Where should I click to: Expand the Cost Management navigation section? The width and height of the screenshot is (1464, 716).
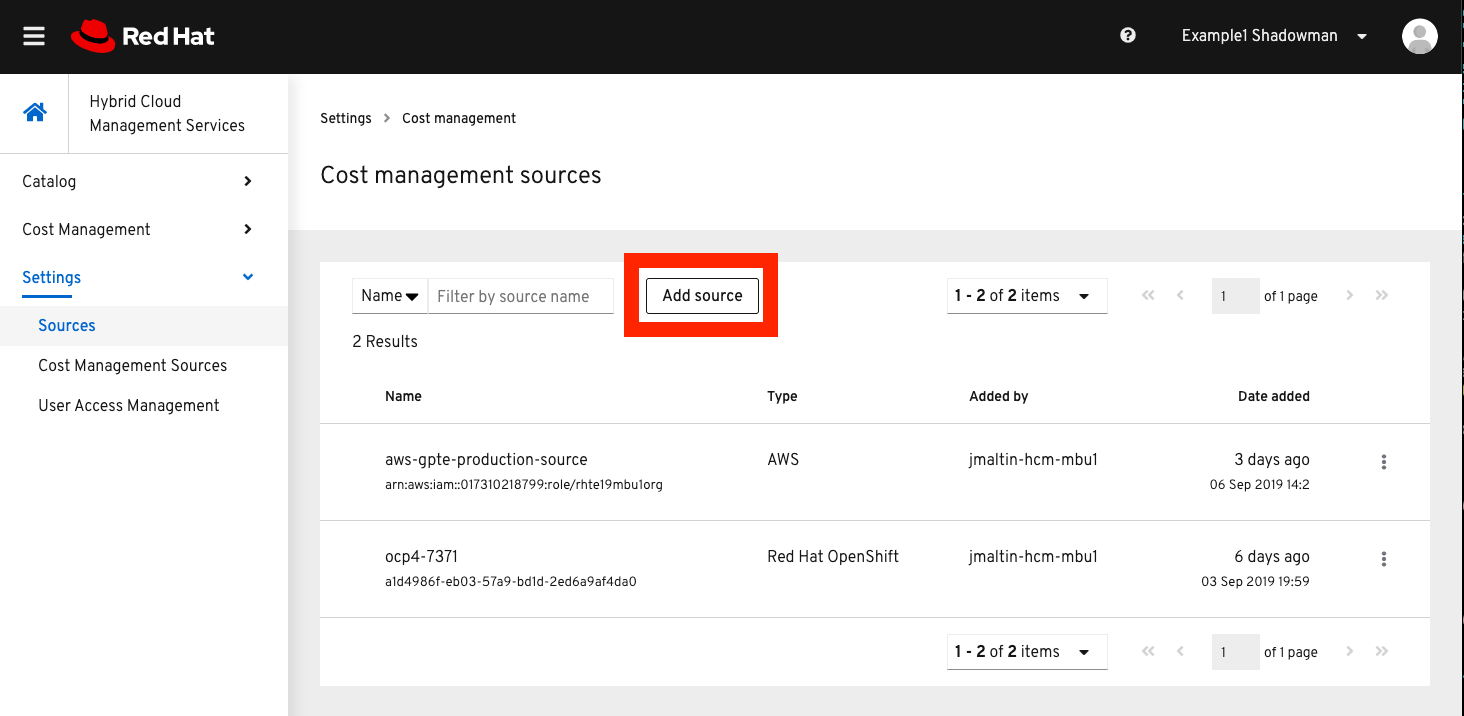(144, 229)
